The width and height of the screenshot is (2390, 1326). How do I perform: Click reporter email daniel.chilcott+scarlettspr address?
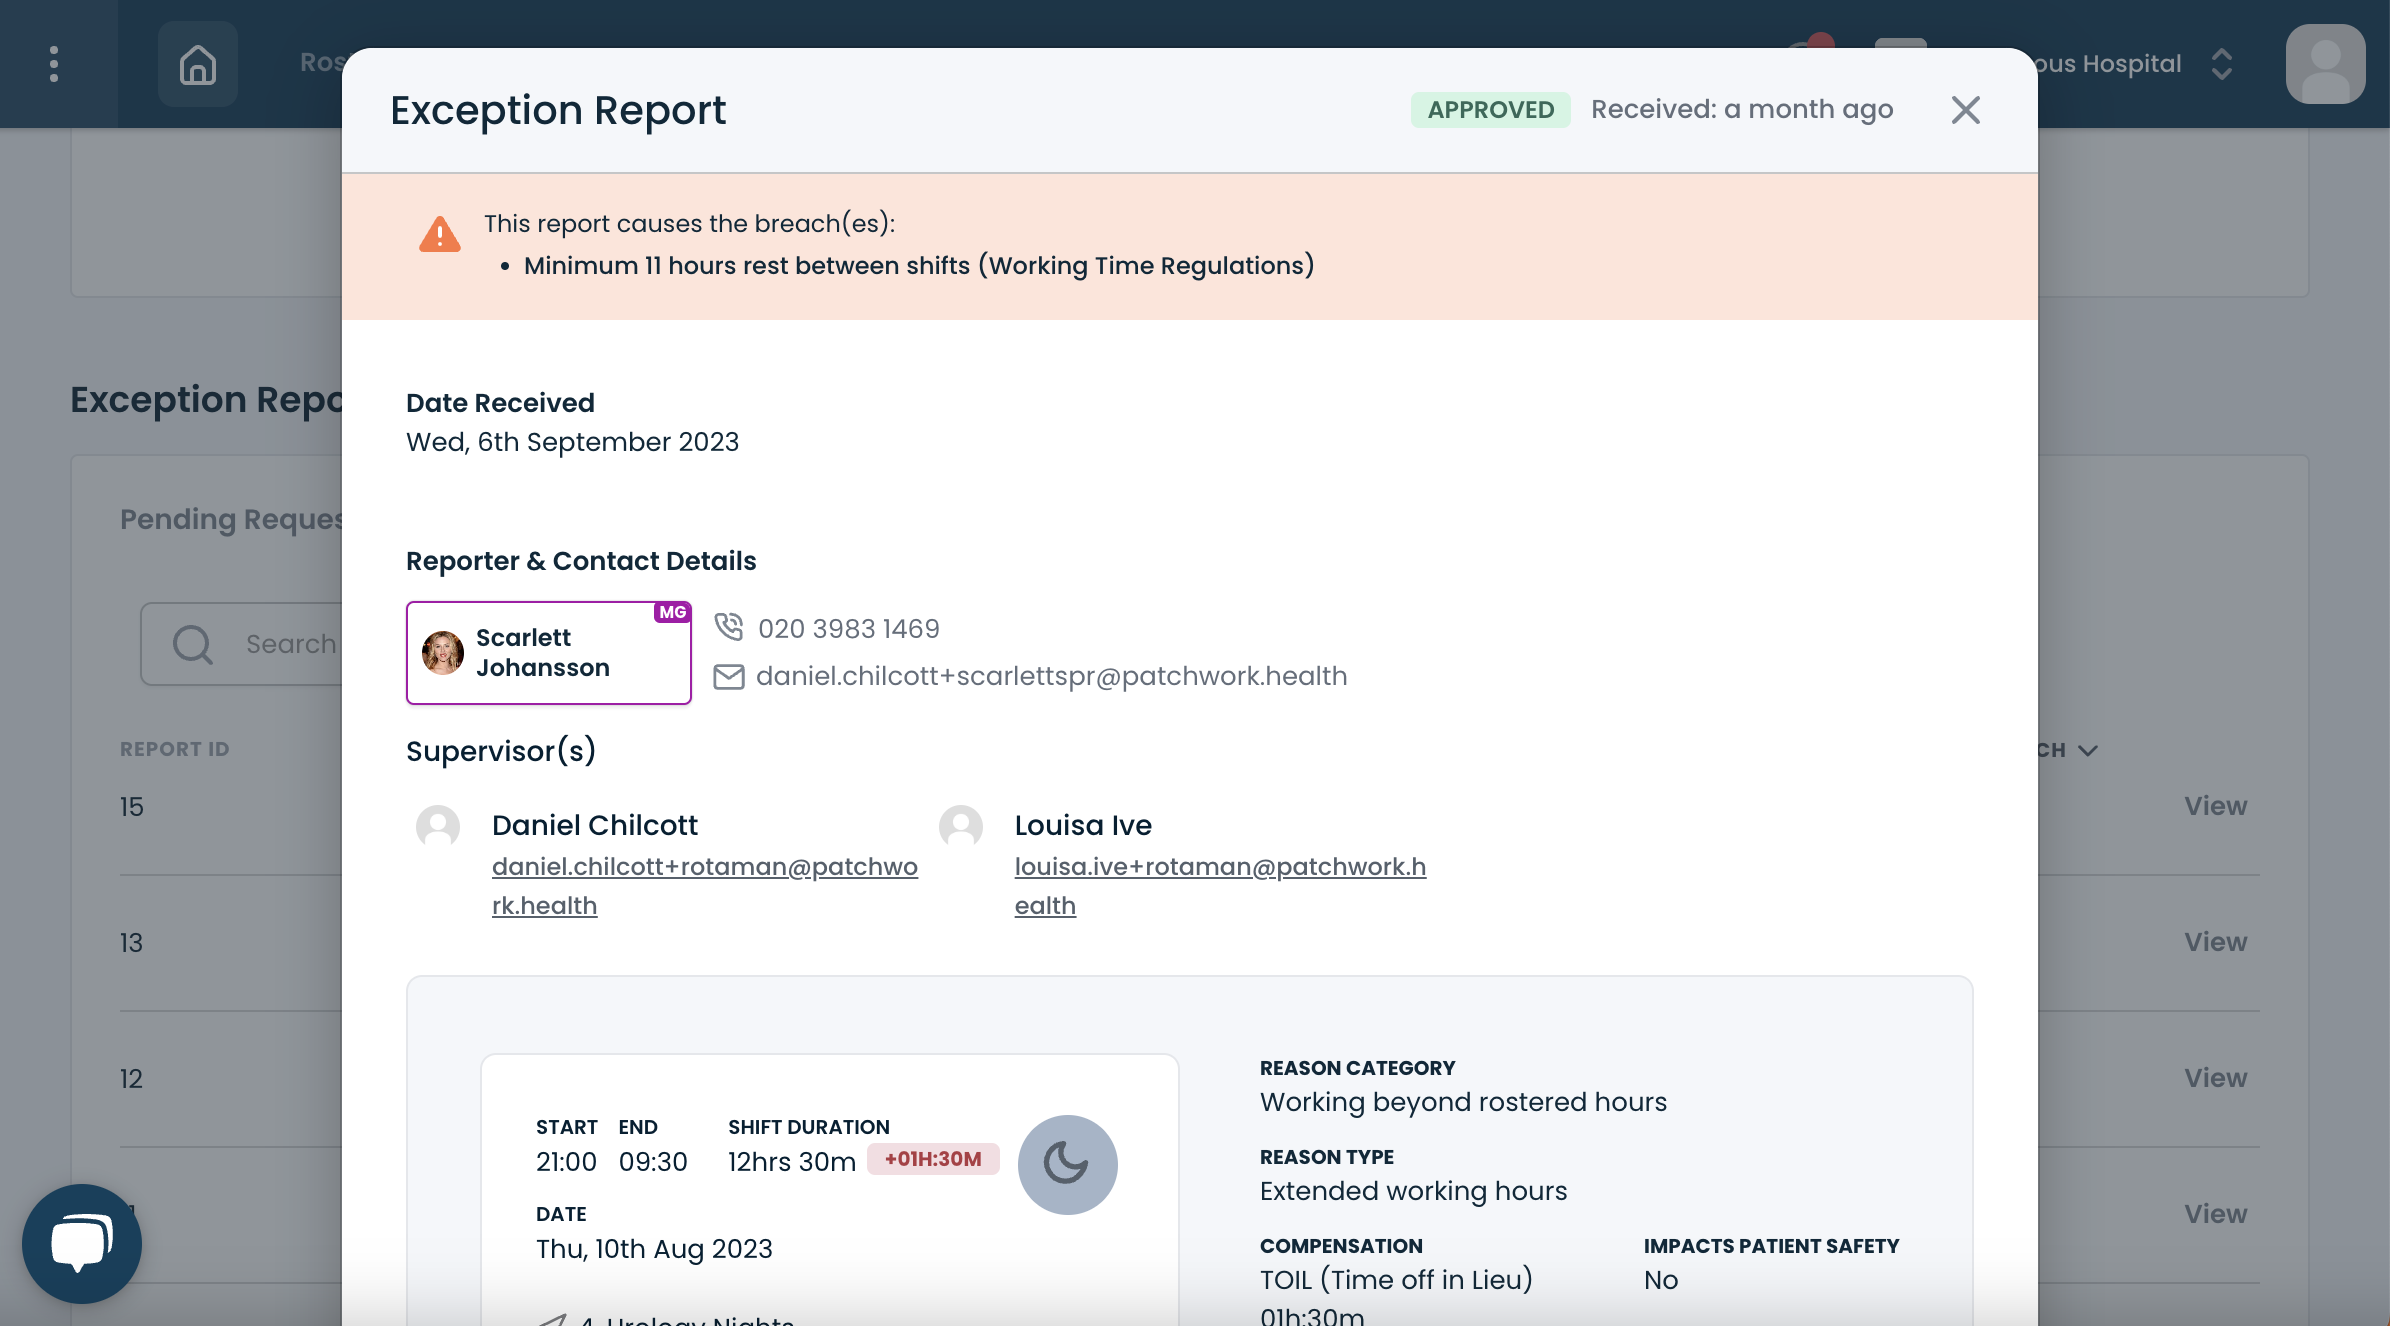pos(1051,676)
